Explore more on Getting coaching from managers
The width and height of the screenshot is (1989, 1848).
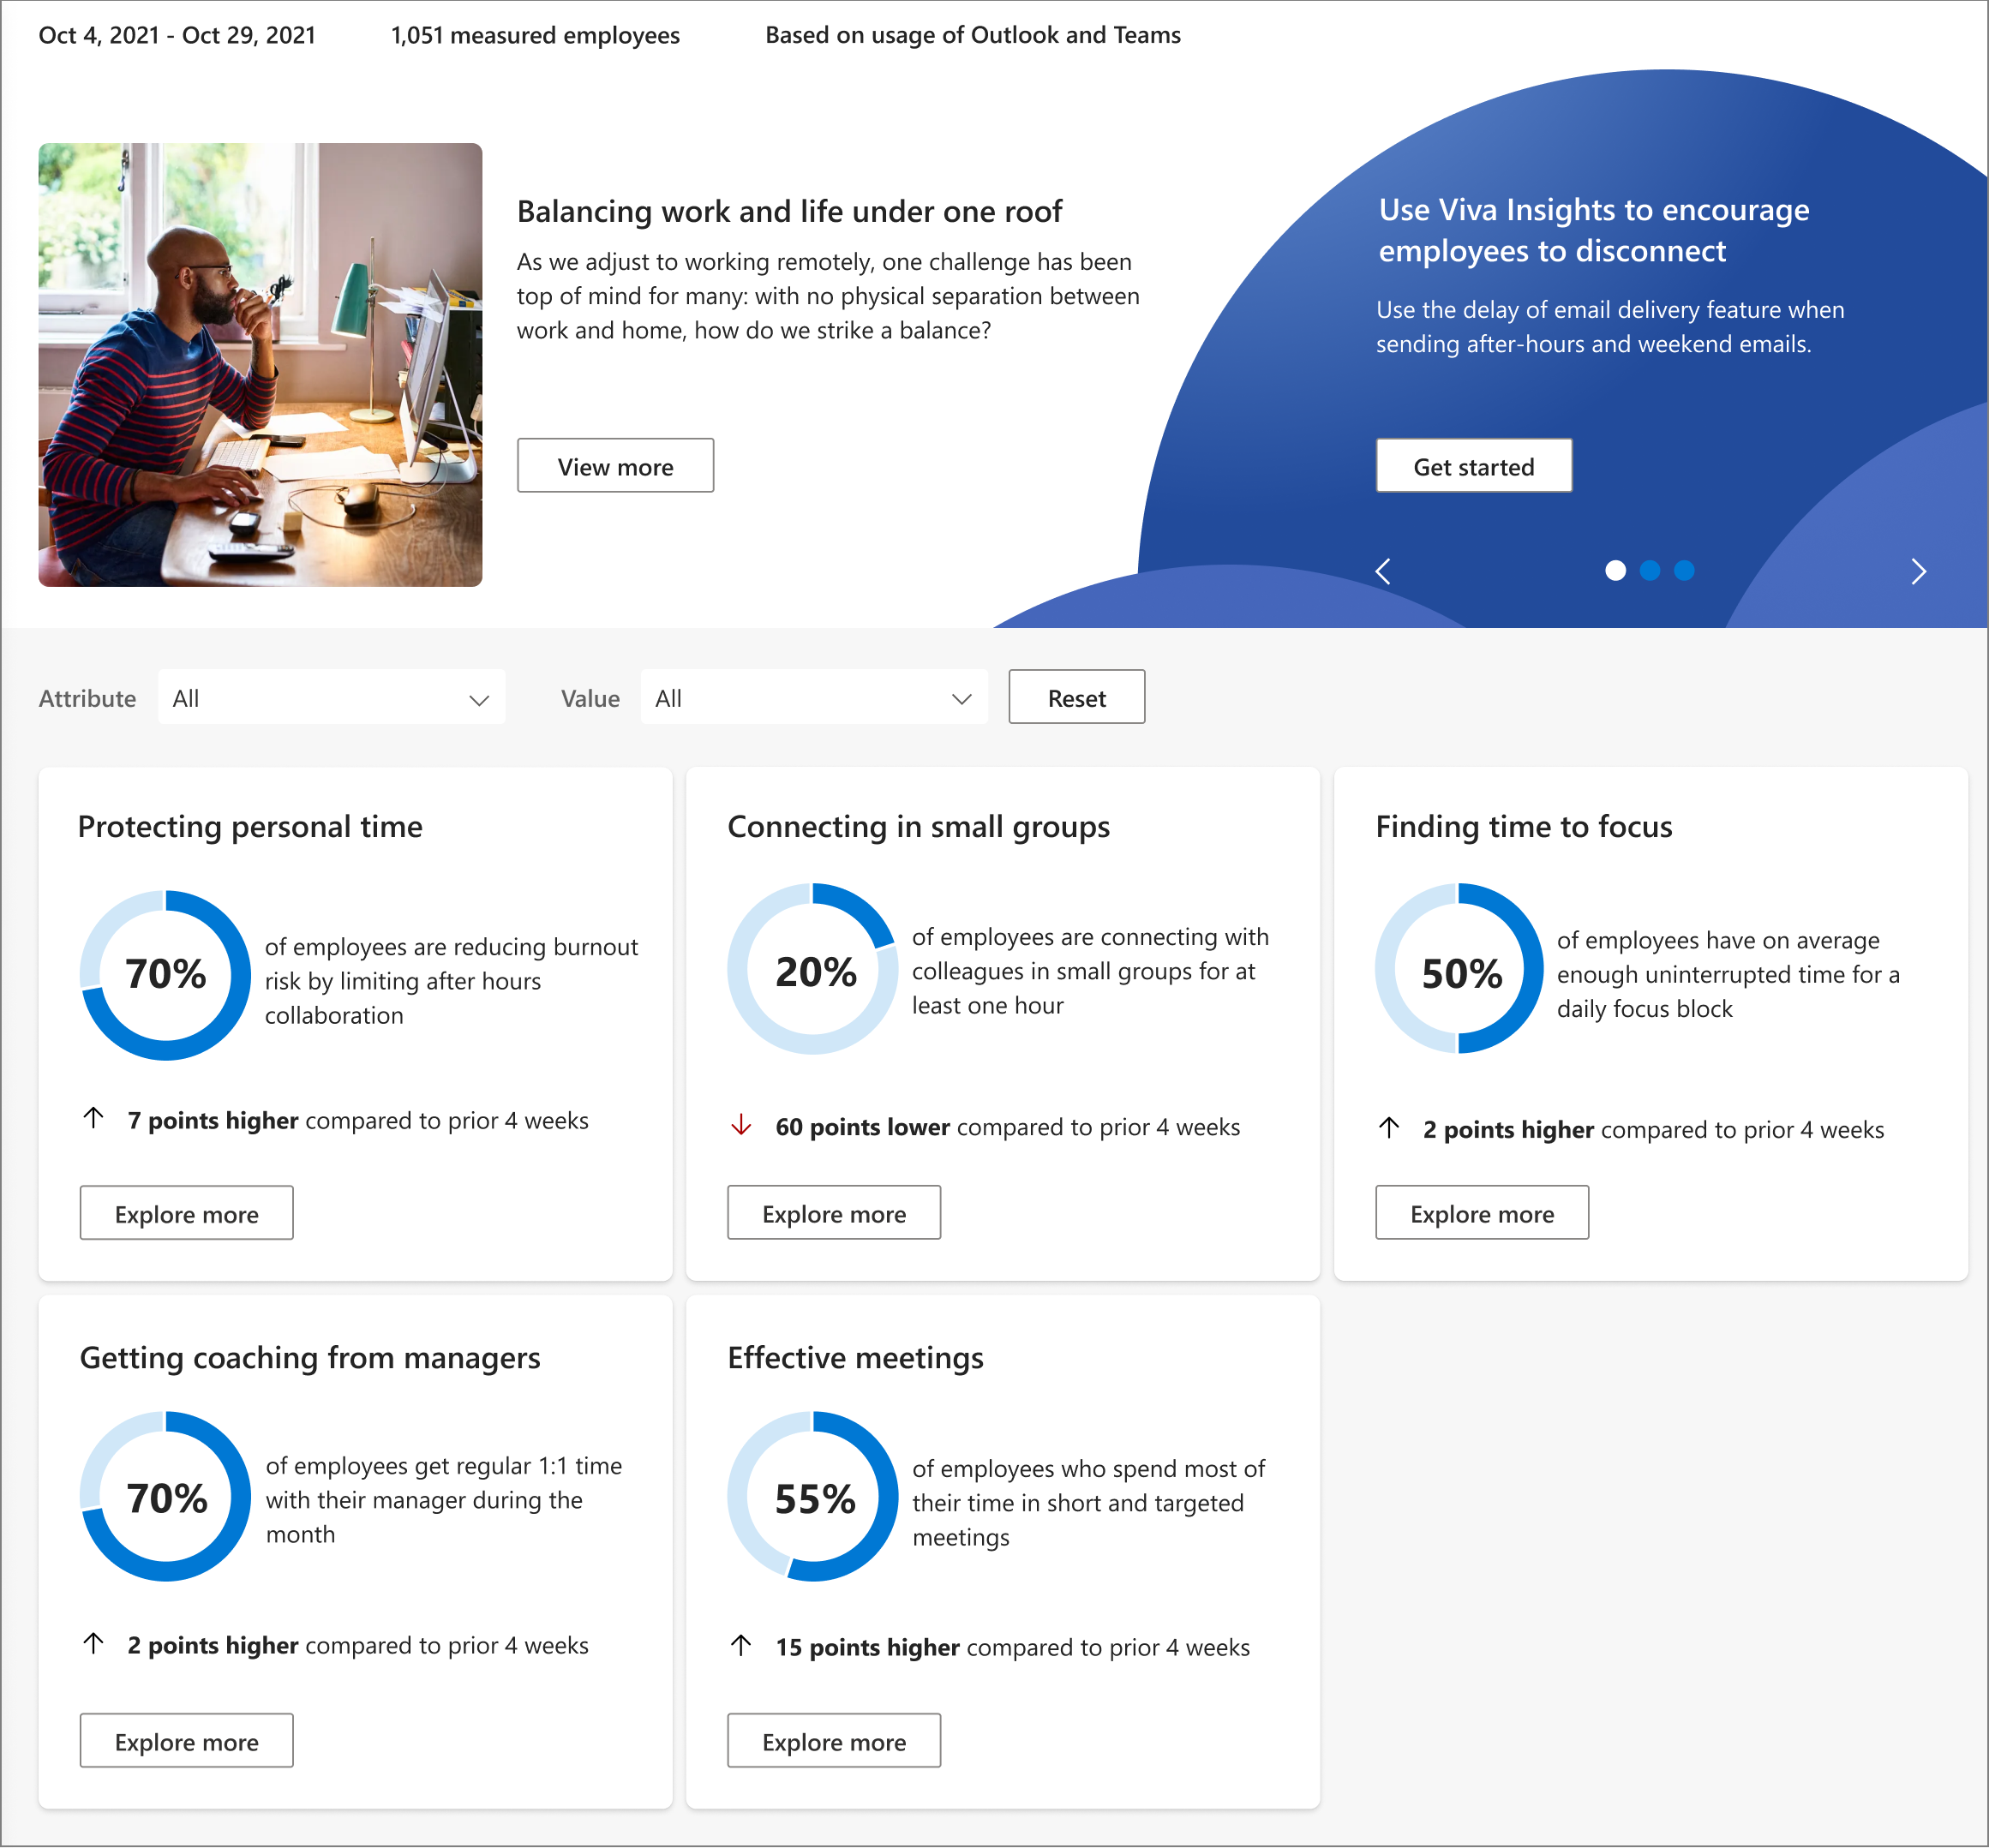coord(186,1741)
